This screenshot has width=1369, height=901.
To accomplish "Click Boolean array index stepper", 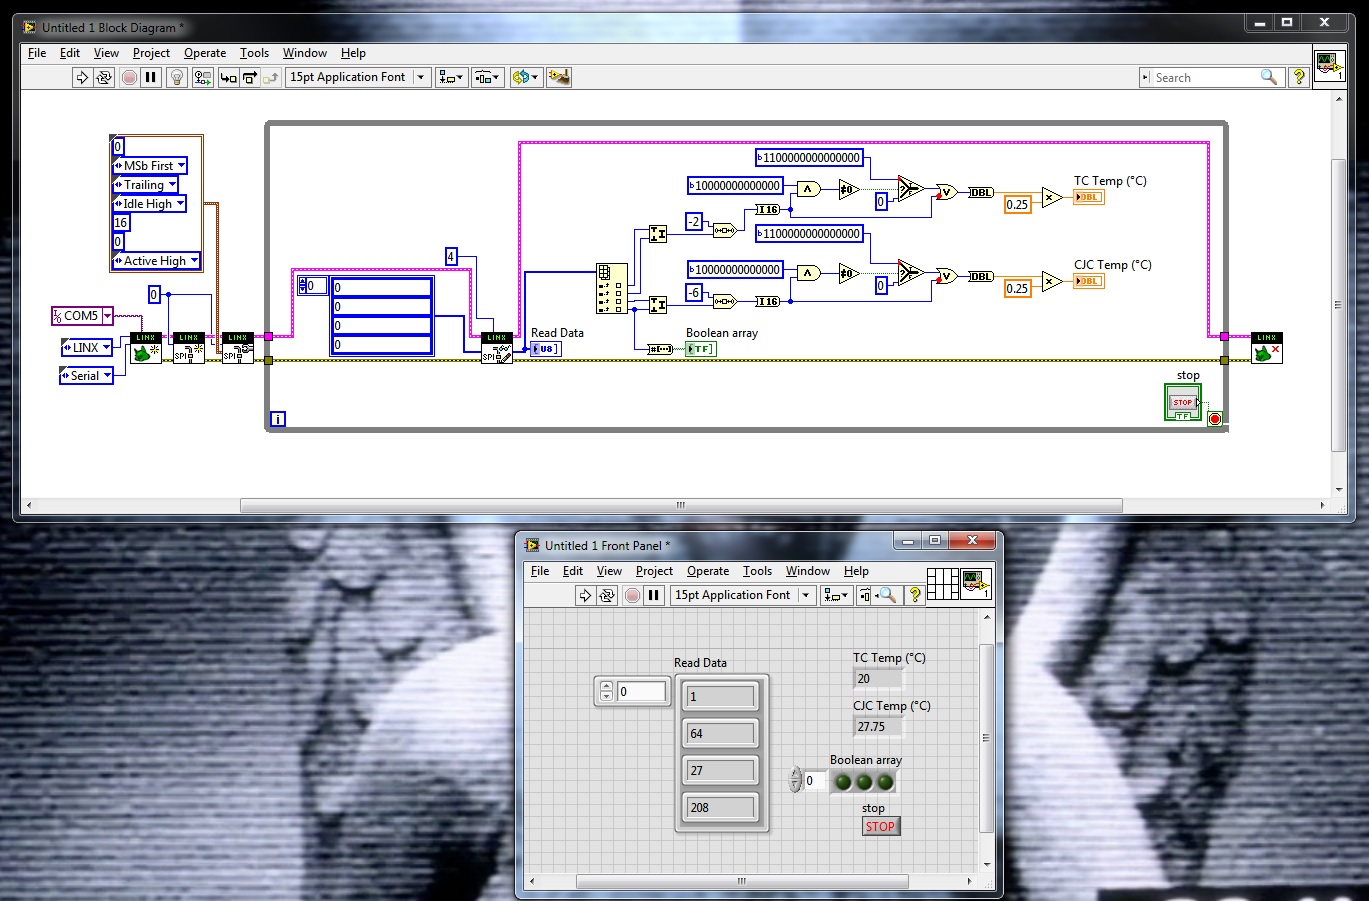I will 796,780.
